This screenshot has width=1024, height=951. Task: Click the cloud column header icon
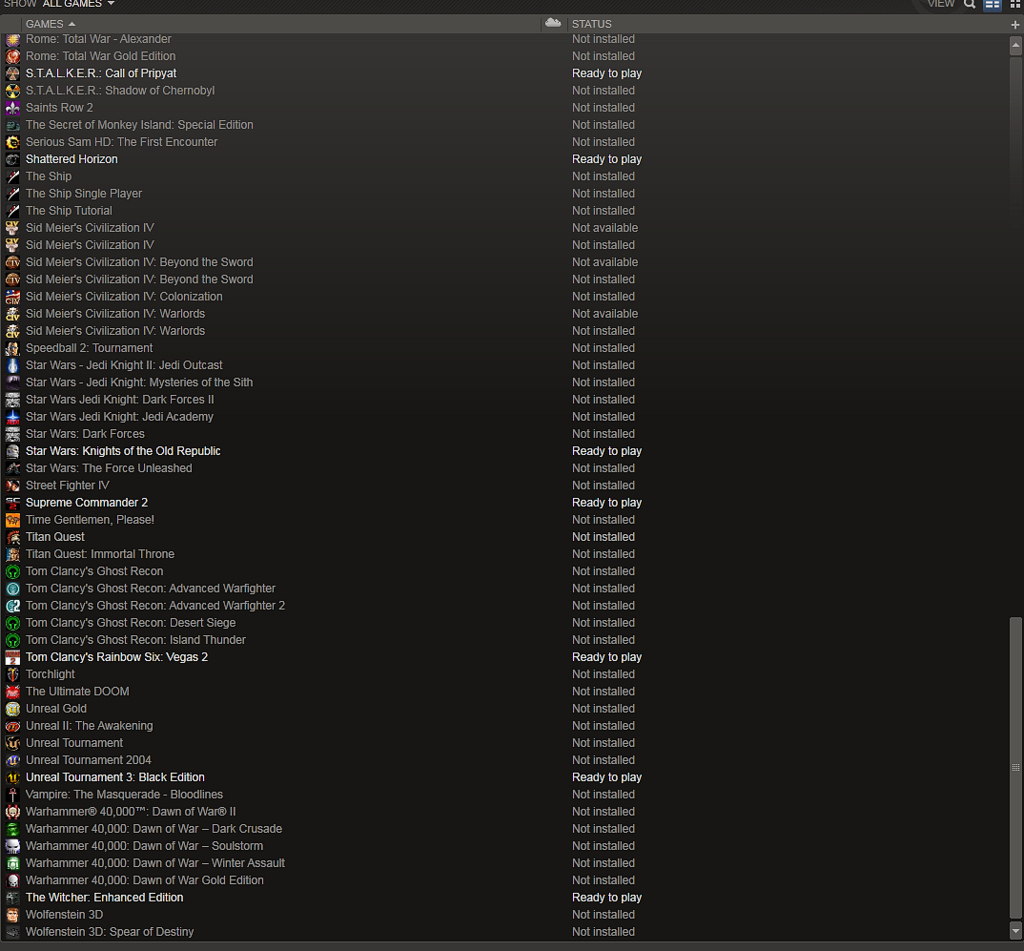tap(553, 24)
